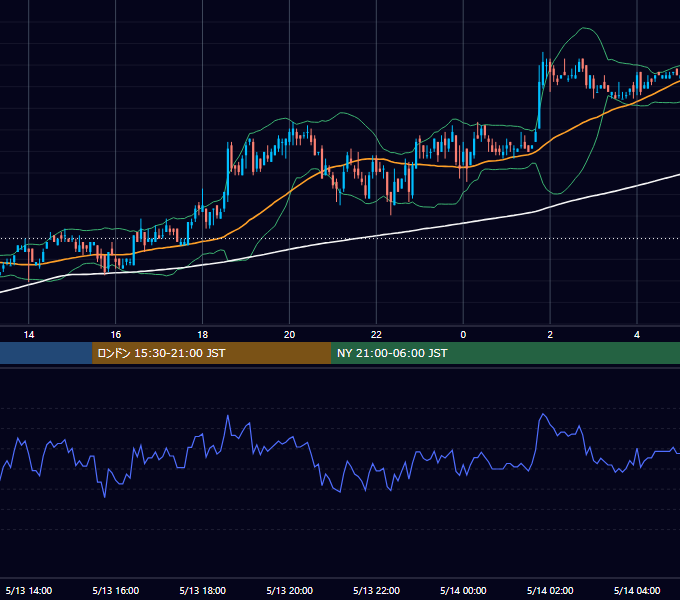Click the 5/13 20:00 time label

[x=290, y=590]
